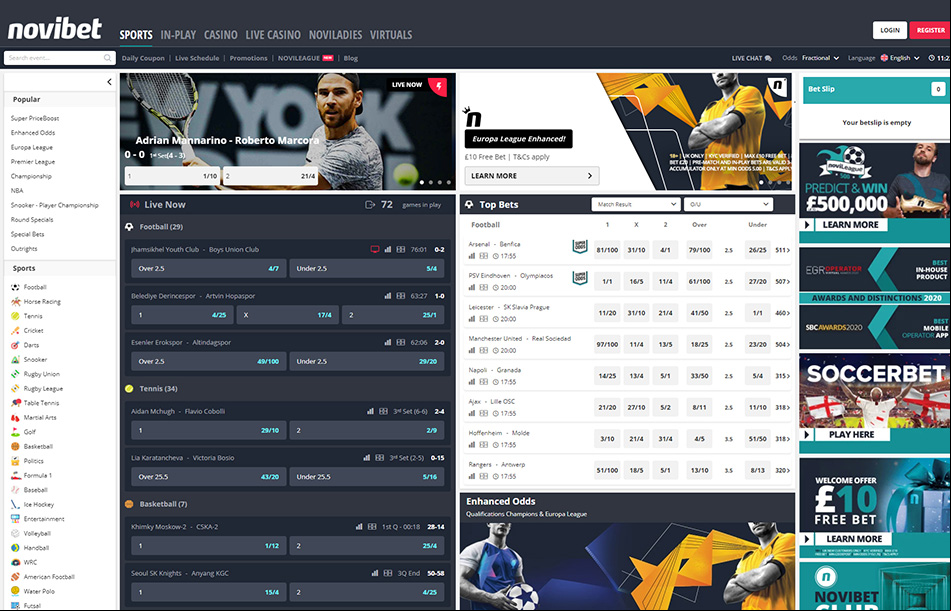Image resolution: width=951 pixels, height=611 pixels.
Task: Open Snooker - Player Championship link
Action: tap(55, 205)
